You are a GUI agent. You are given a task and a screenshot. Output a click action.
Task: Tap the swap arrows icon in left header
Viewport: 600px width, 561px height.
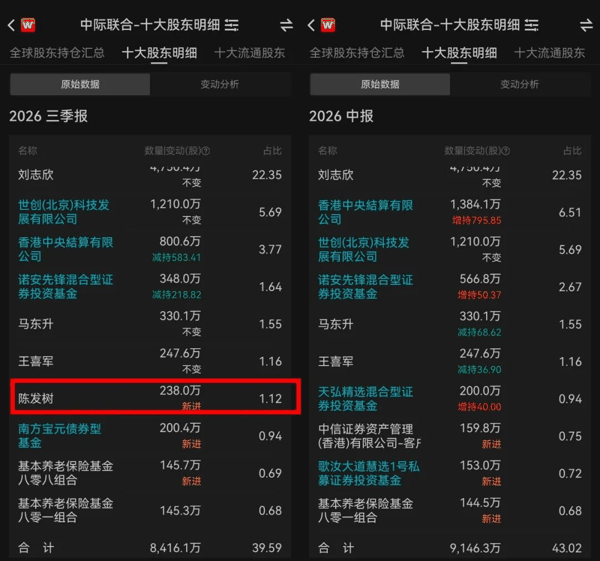[286, 25]
